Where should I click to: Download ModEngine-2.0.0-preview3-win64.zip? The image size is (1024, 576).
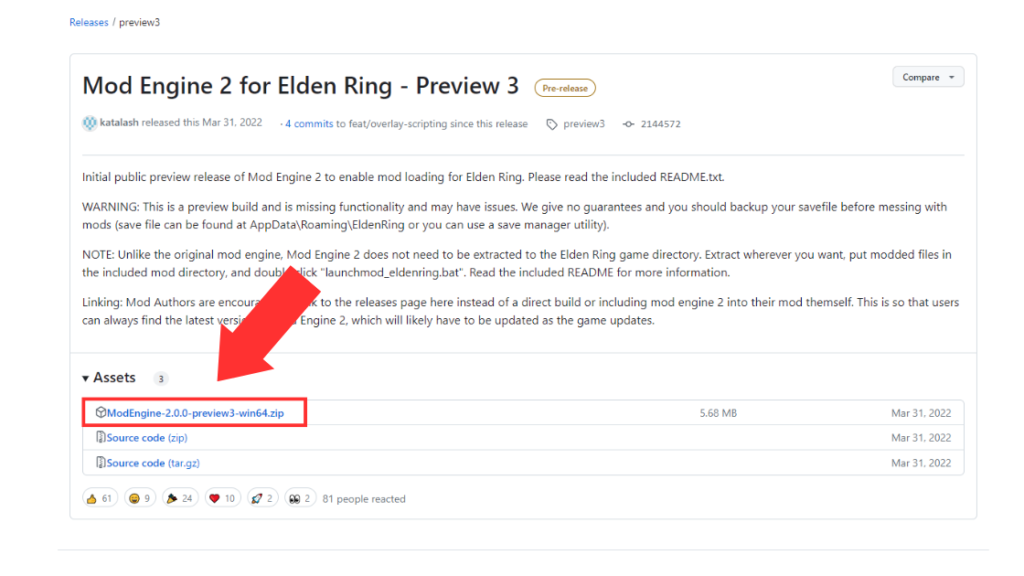tap(195, 413)
